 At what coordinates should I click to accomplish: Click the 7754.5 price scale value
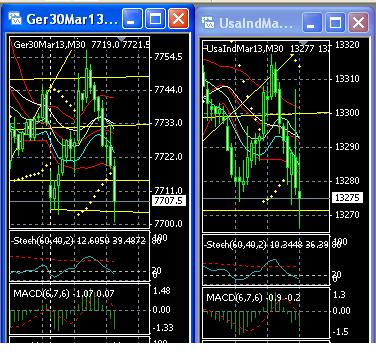coord(168,57)
